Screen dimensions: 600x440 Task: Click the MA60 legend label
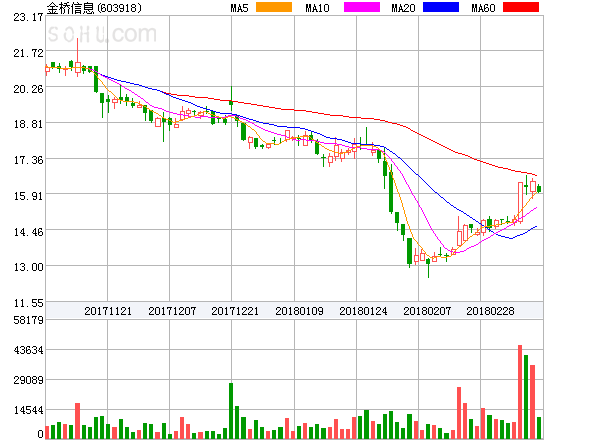[x=483, y=8]
